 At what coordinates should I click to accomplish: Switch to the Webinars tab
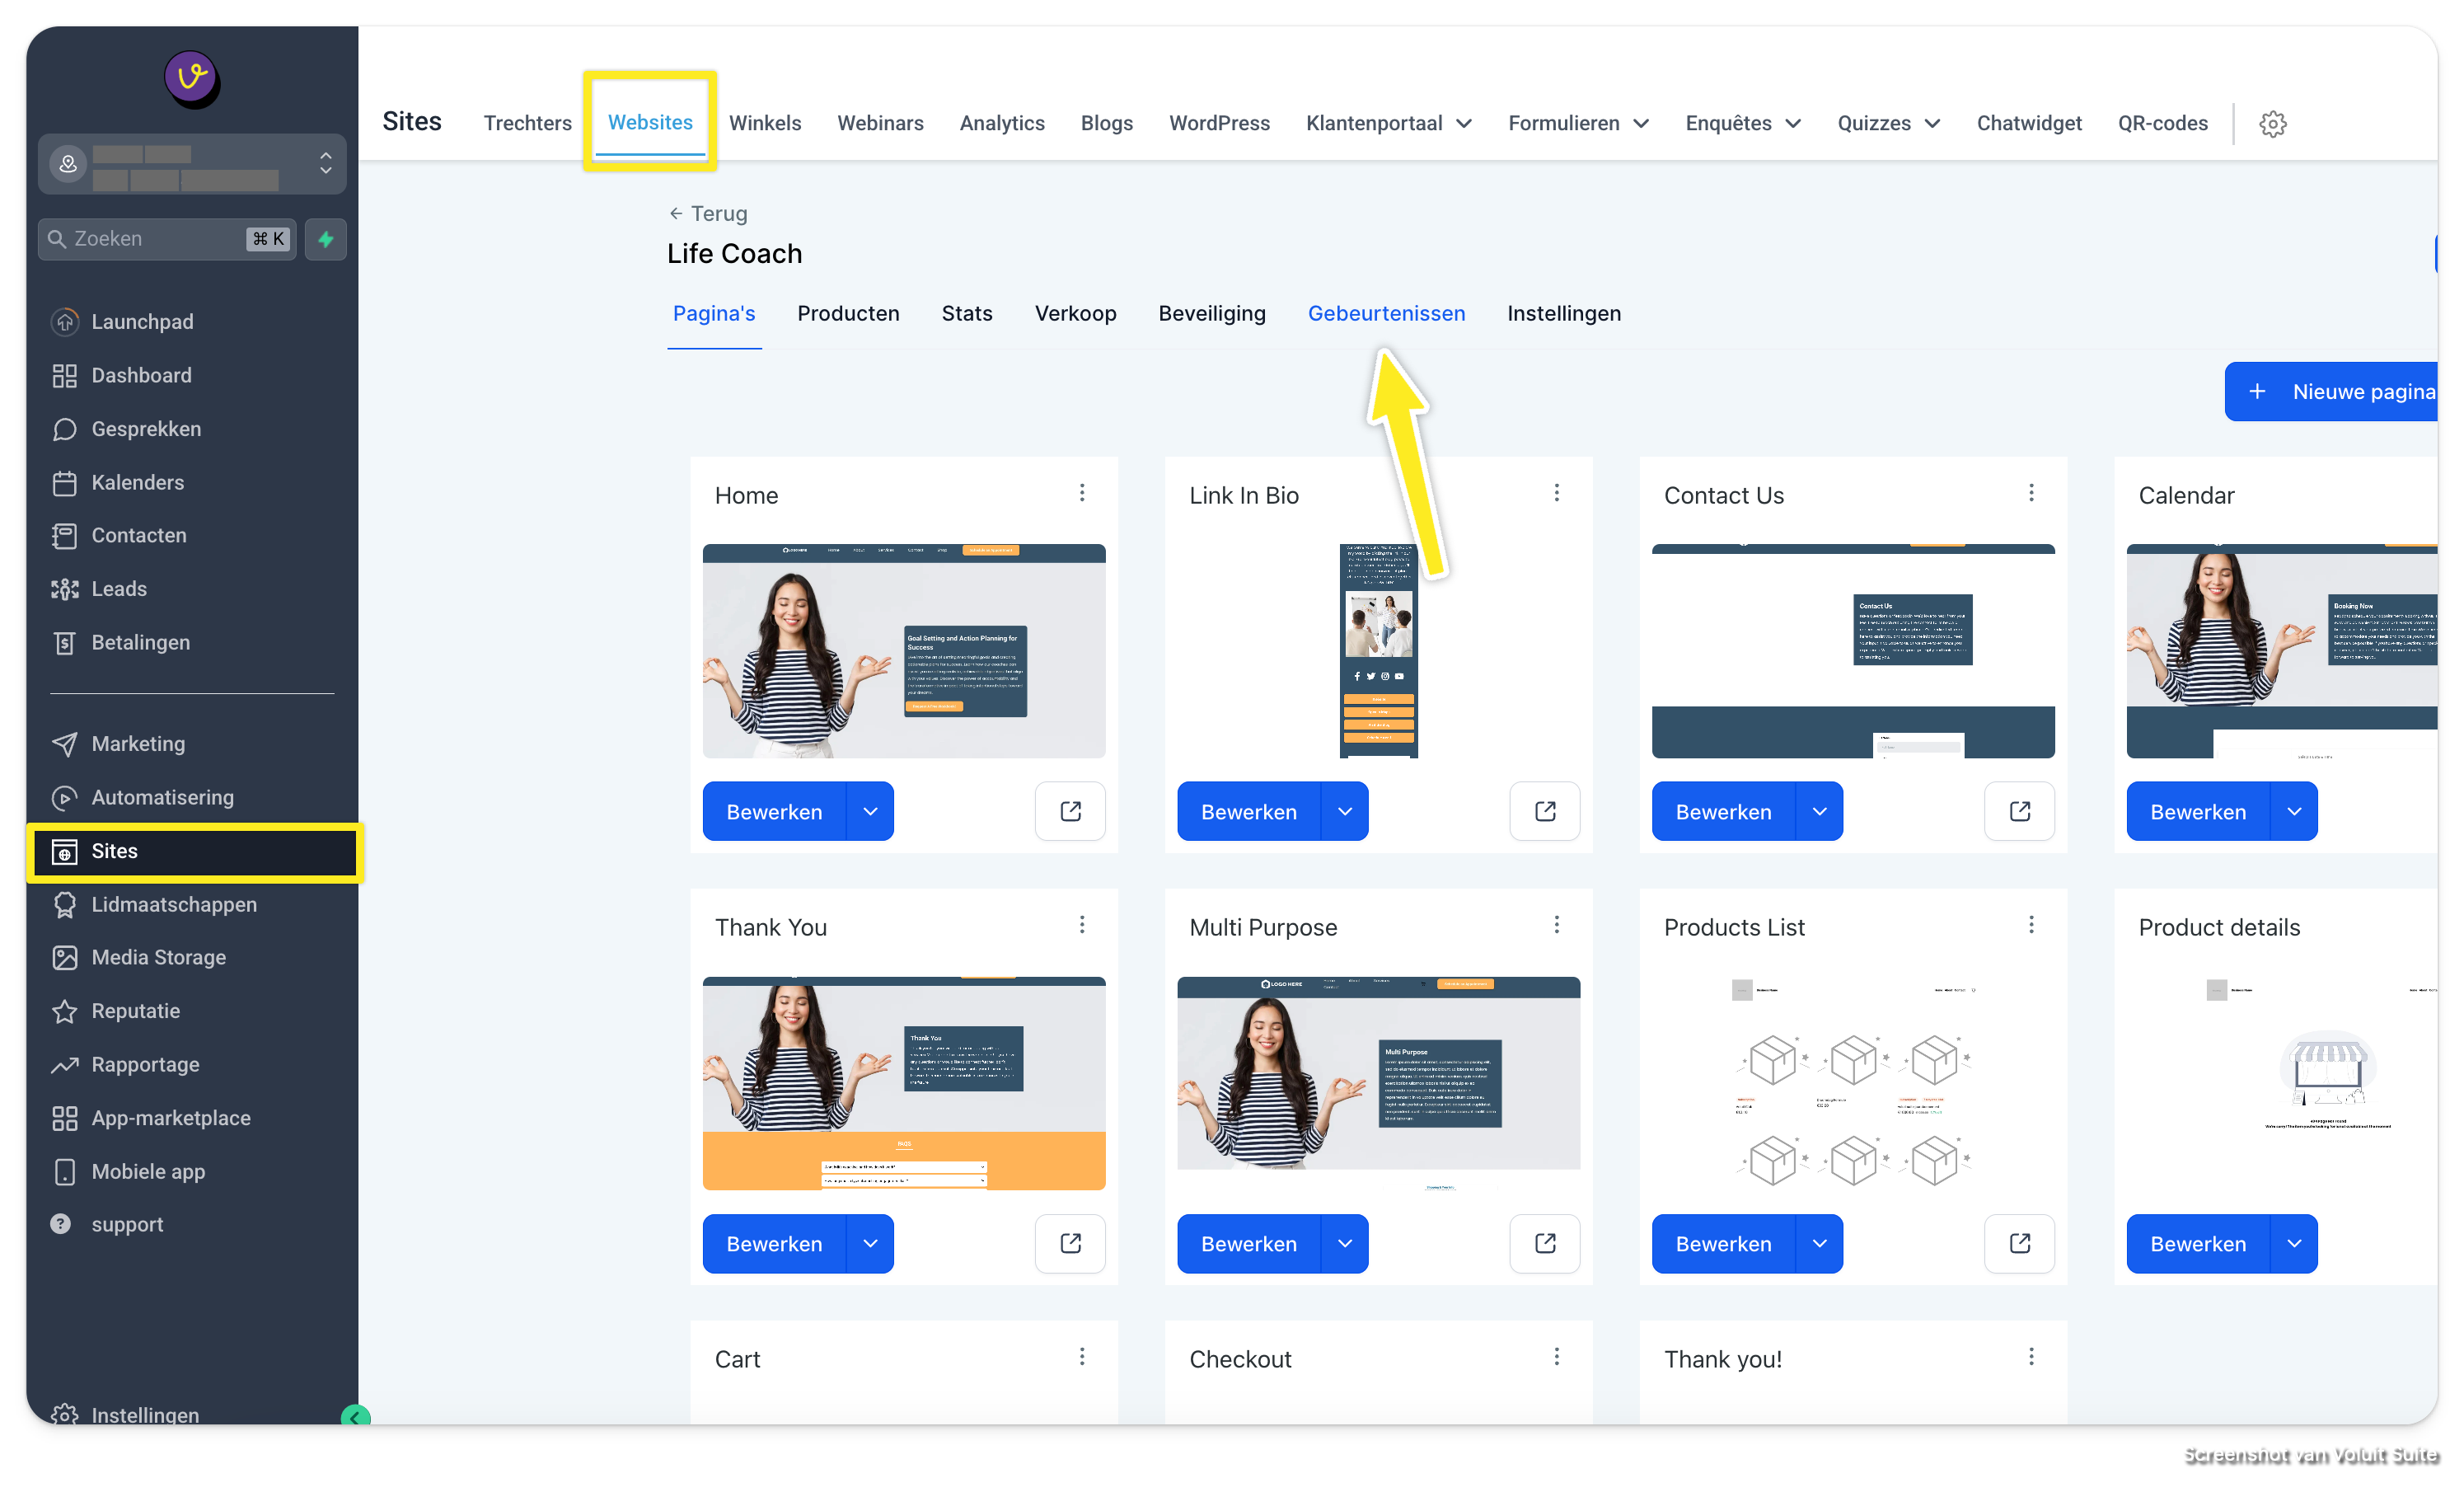pyautogui.click(x=880, y=123)
